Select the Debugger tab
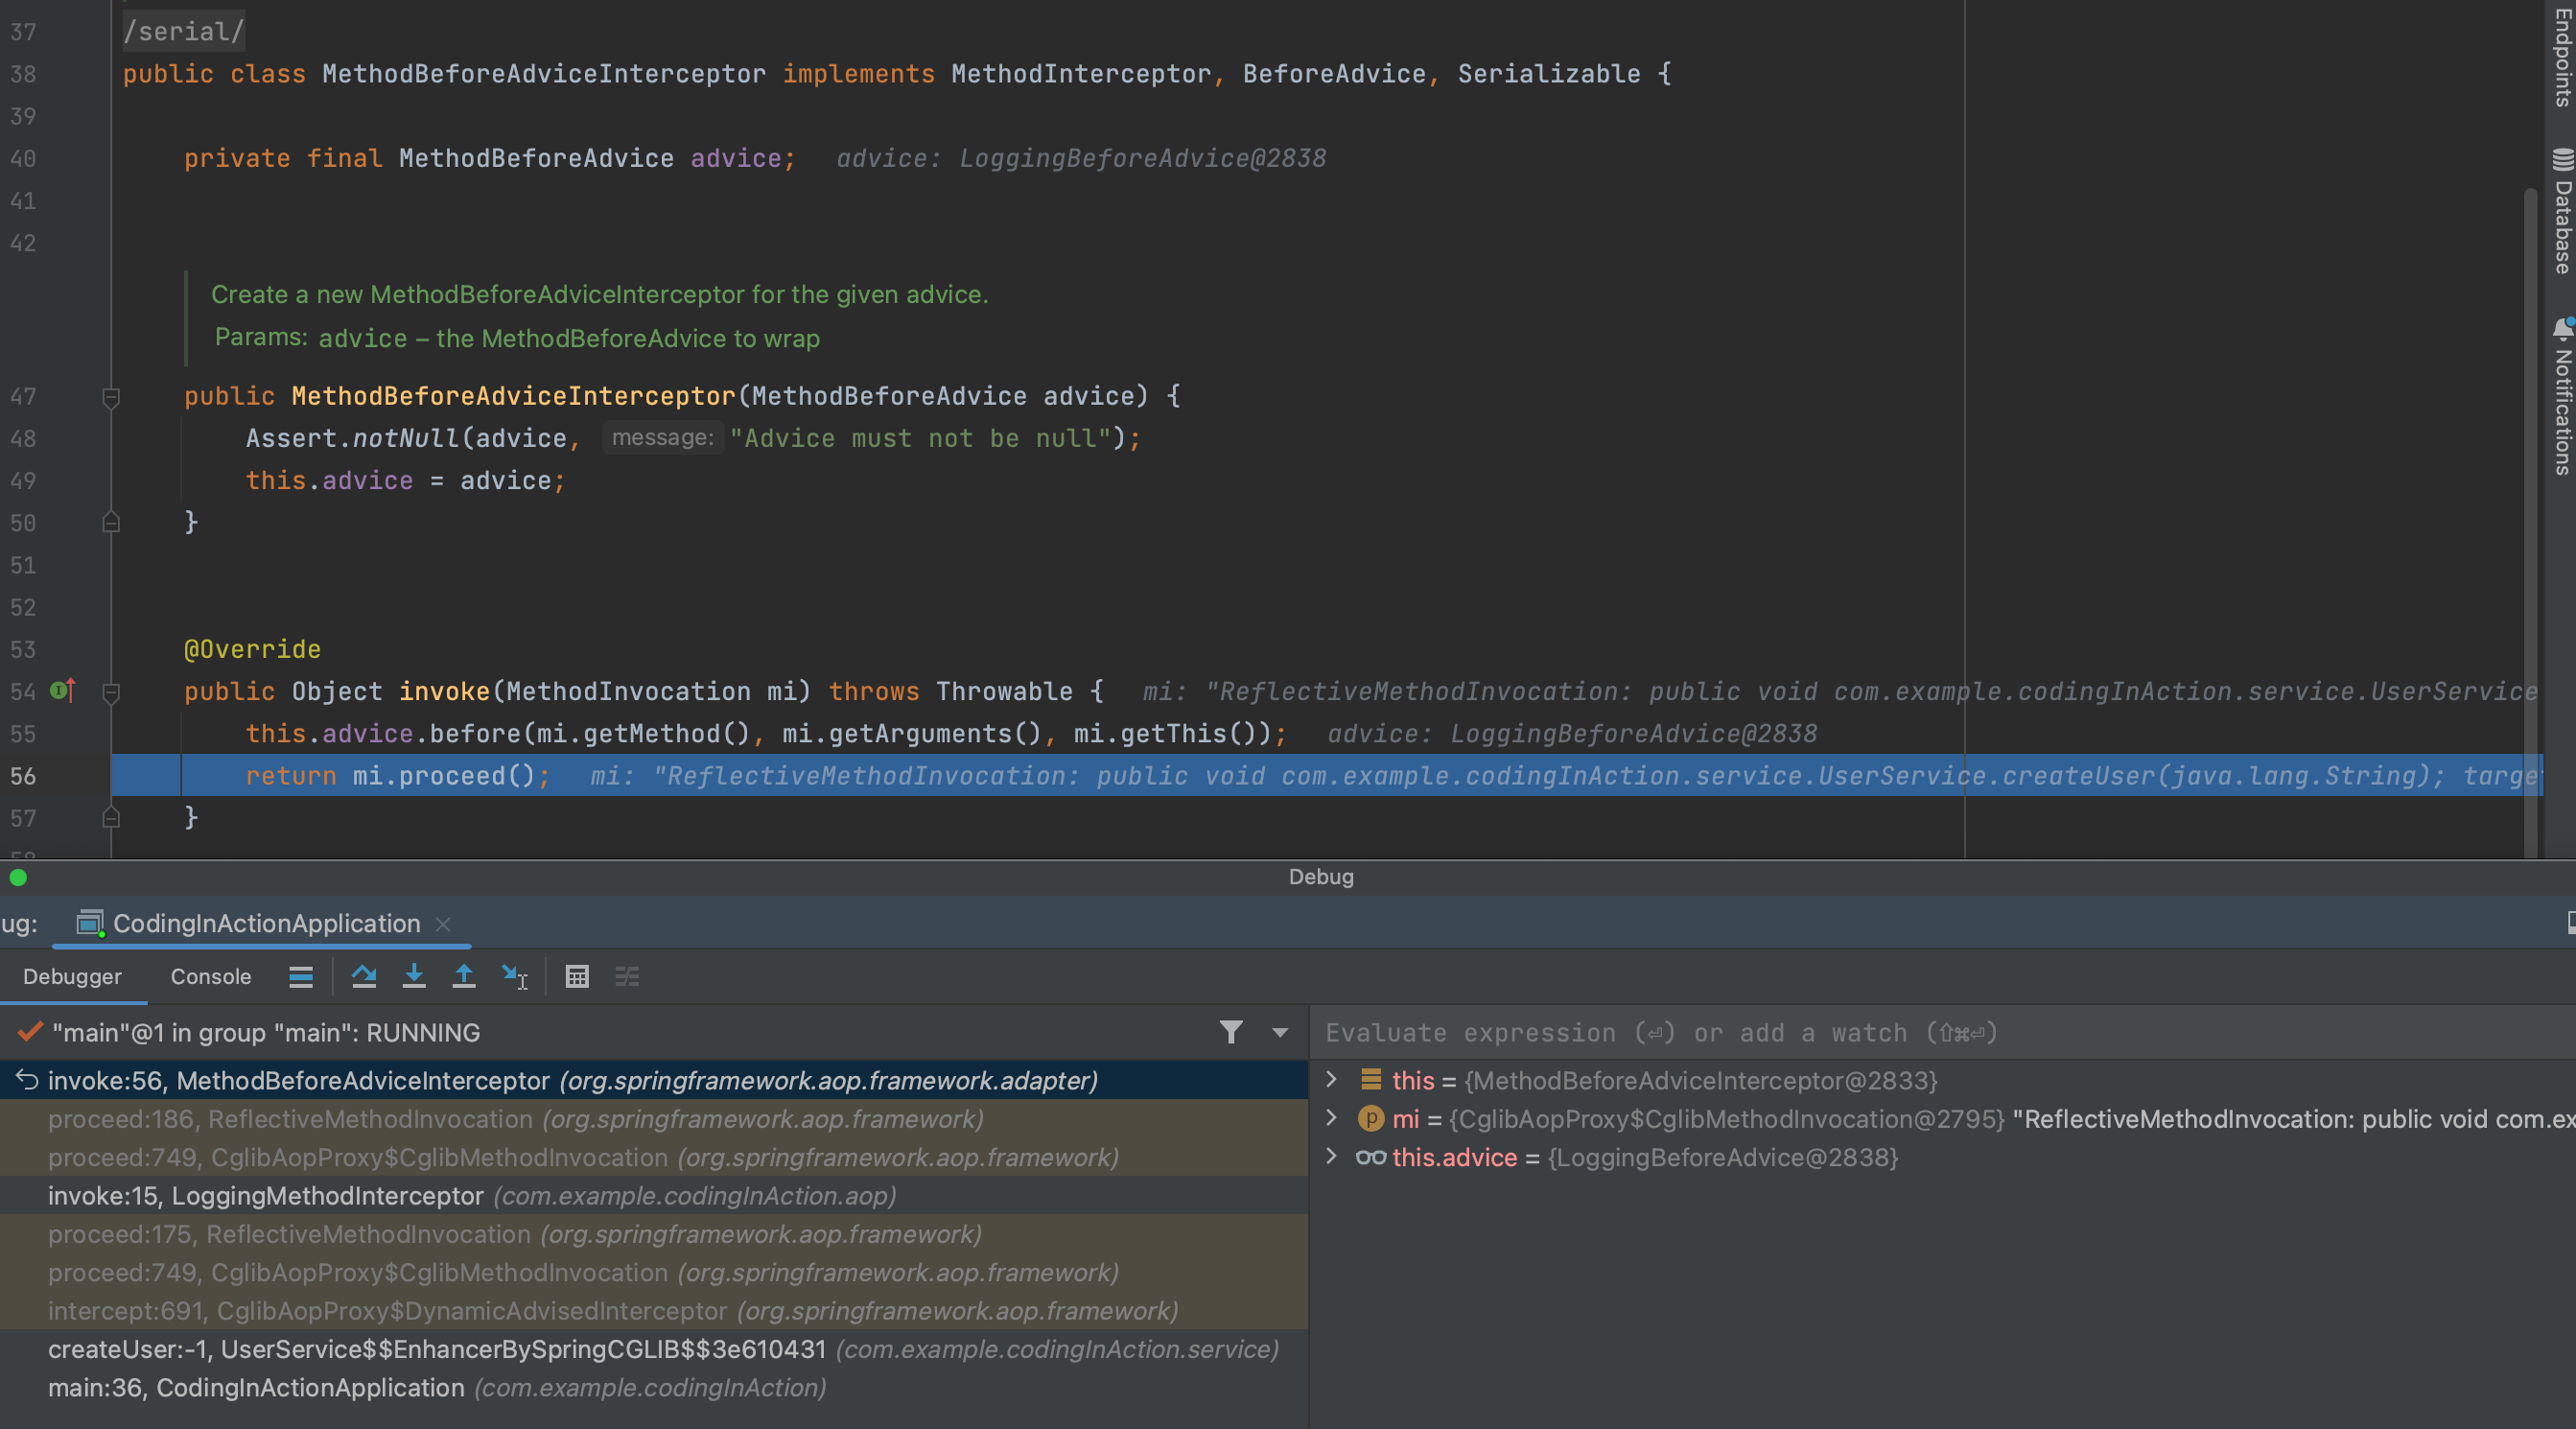The height and width of the screenshot is (1429, 2576). tap(72, 976)
